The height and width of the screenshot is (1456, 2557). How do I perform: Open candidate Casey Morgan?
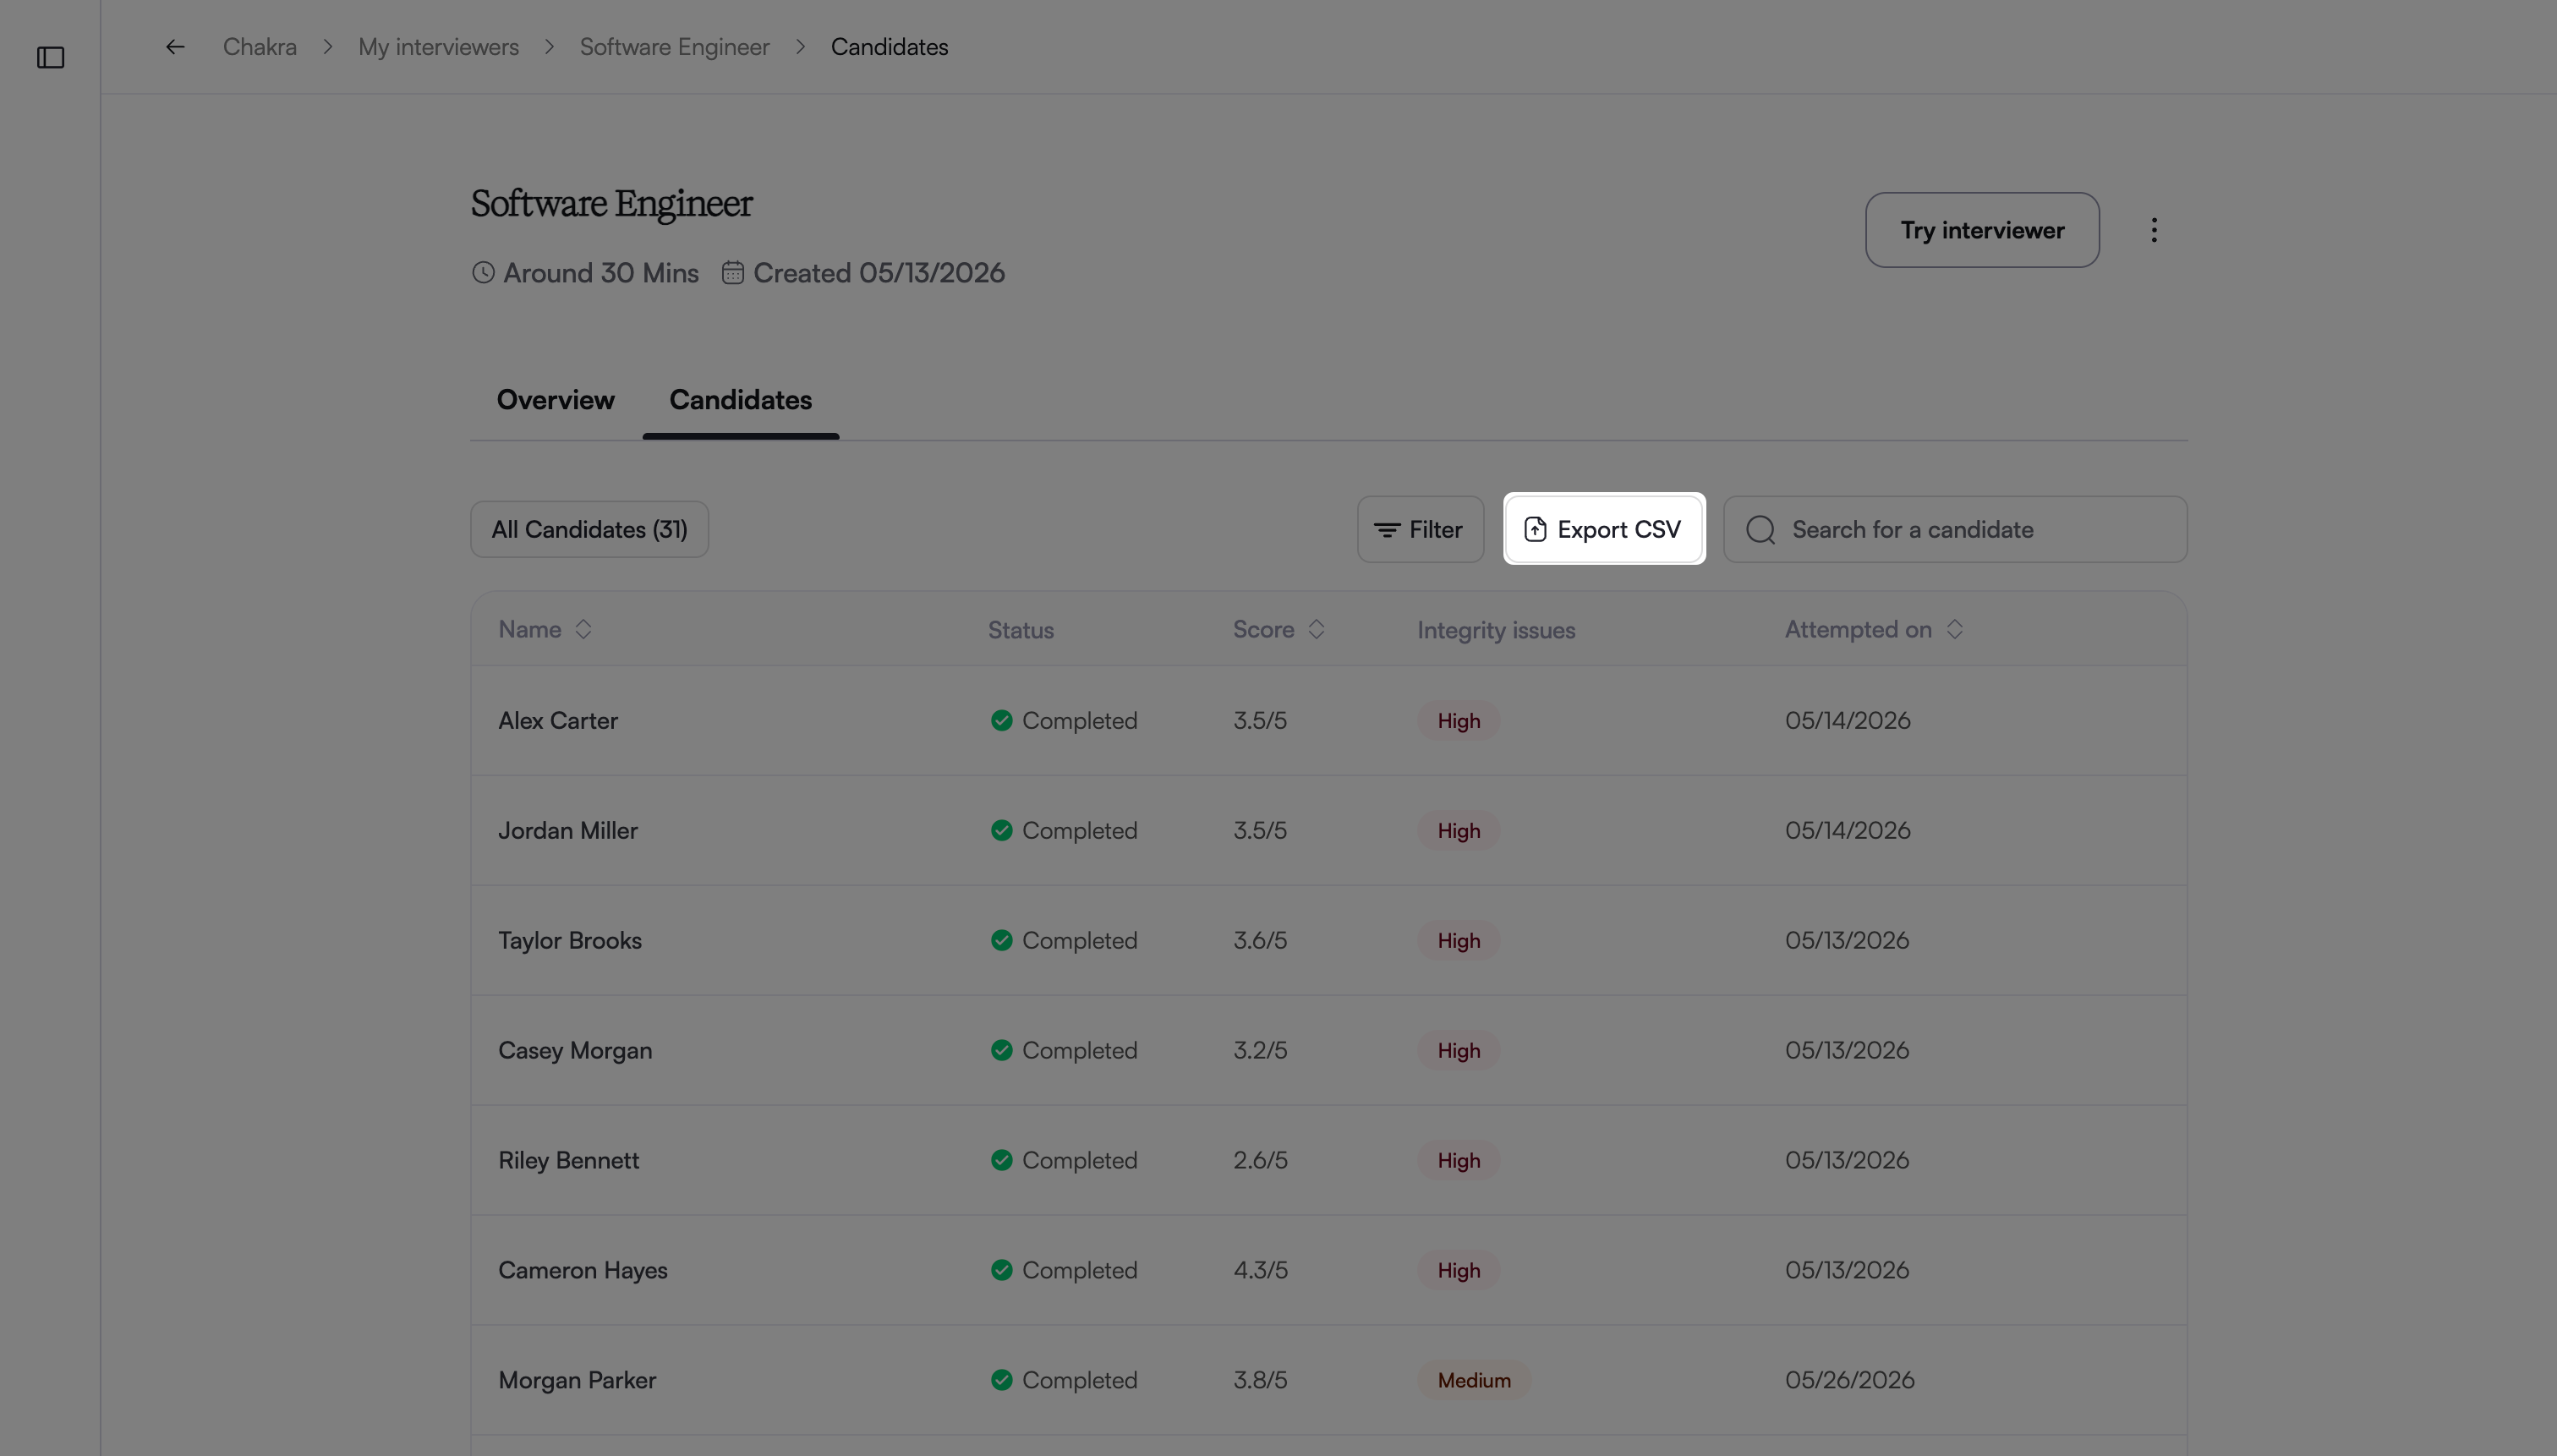point(574,1050)
